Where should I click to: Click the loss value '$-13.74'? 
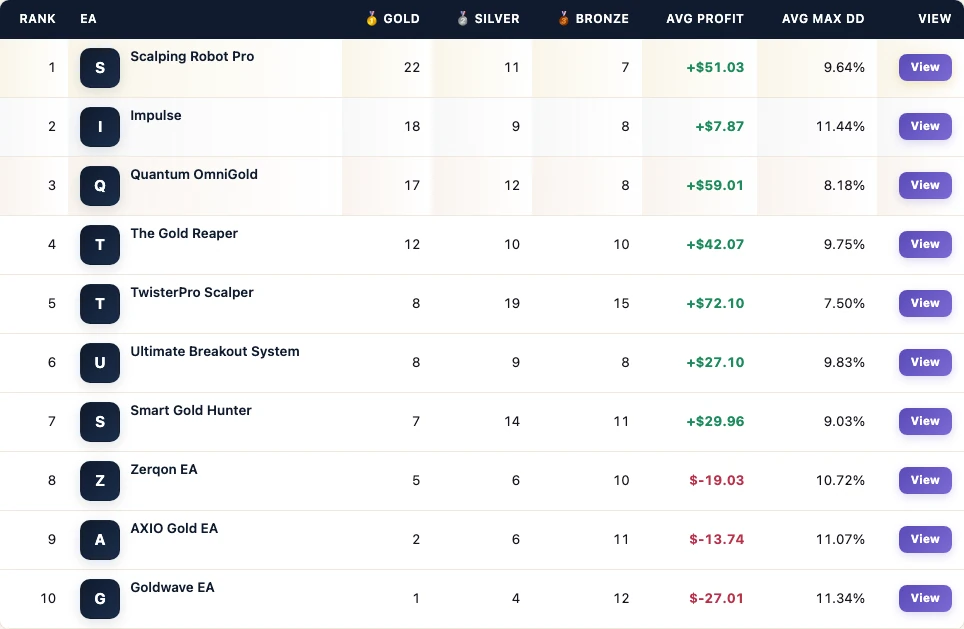(716, 540)
